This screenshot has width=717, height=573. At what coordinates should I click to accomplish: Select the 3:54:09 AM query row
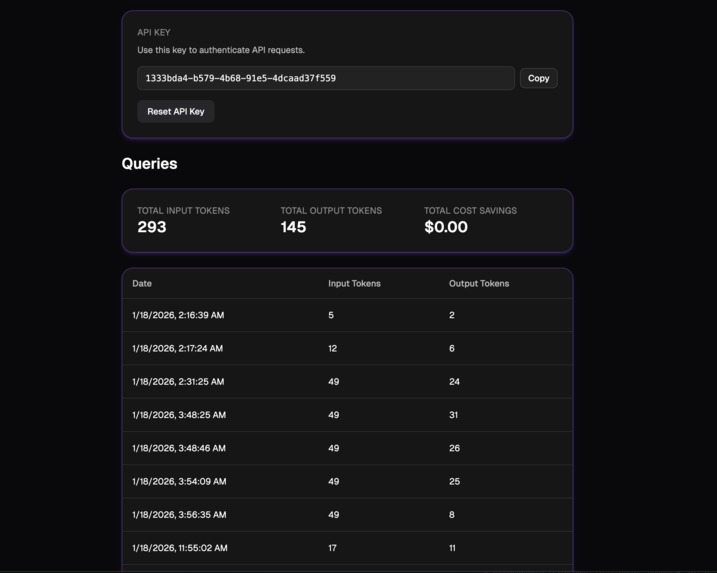point(348,482)
